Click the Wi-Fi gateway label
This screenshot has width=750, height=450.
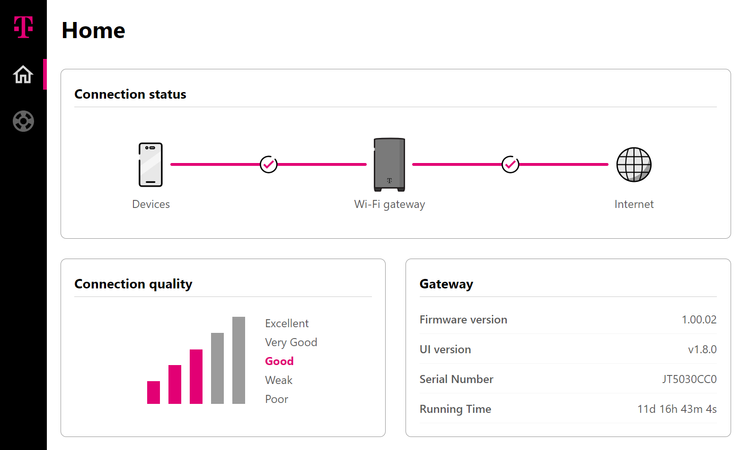coord(389,204)
